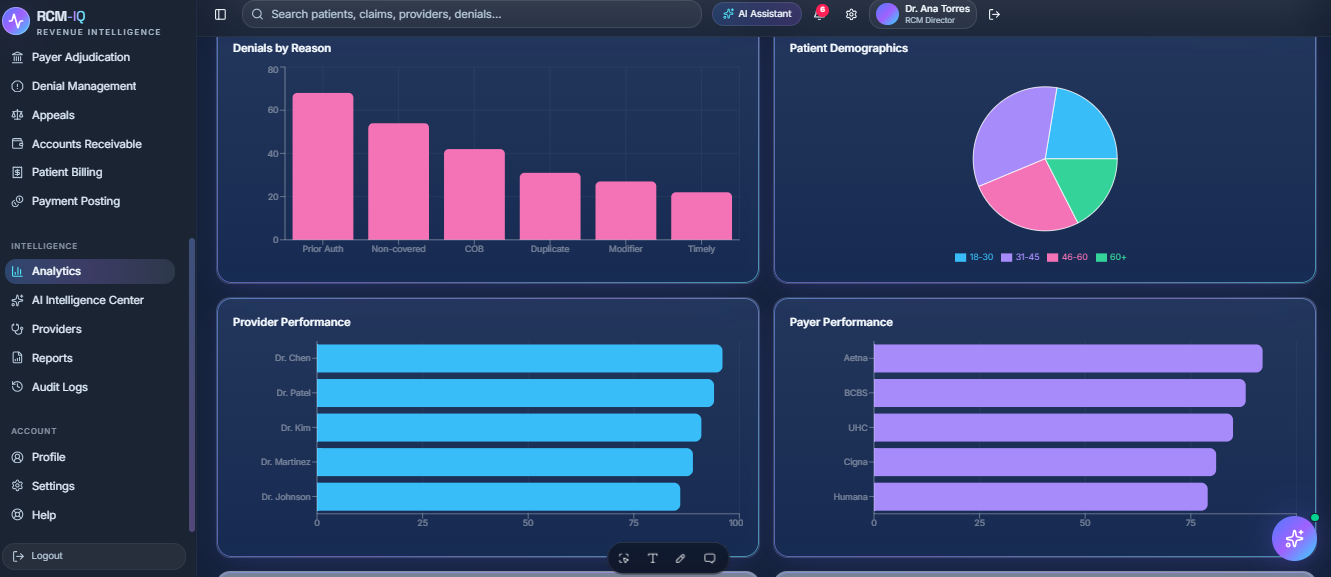Click the Humana payer performance bar

[x=1041, y=497]
